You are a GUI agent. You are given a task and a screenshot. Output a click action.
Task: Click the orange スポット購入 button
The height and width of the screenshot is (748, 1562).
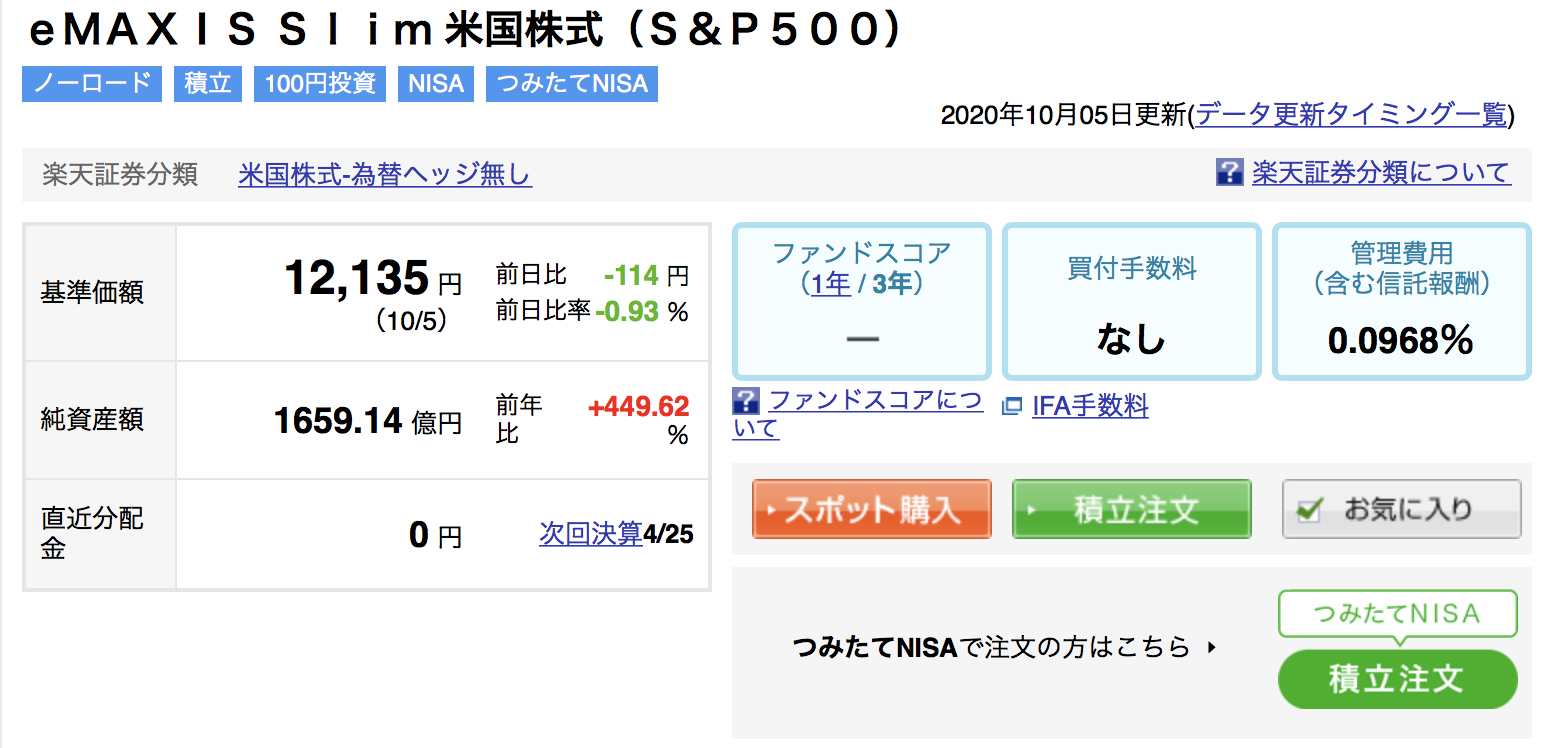click(872, 509)
